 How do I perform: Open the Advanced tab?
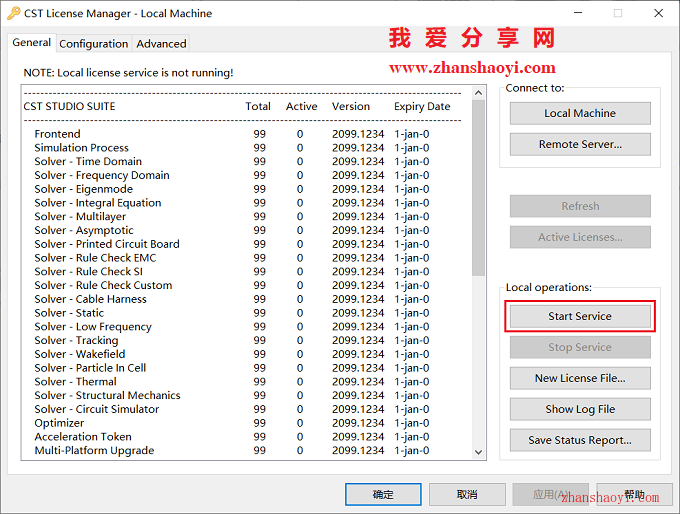coord(161,44)
